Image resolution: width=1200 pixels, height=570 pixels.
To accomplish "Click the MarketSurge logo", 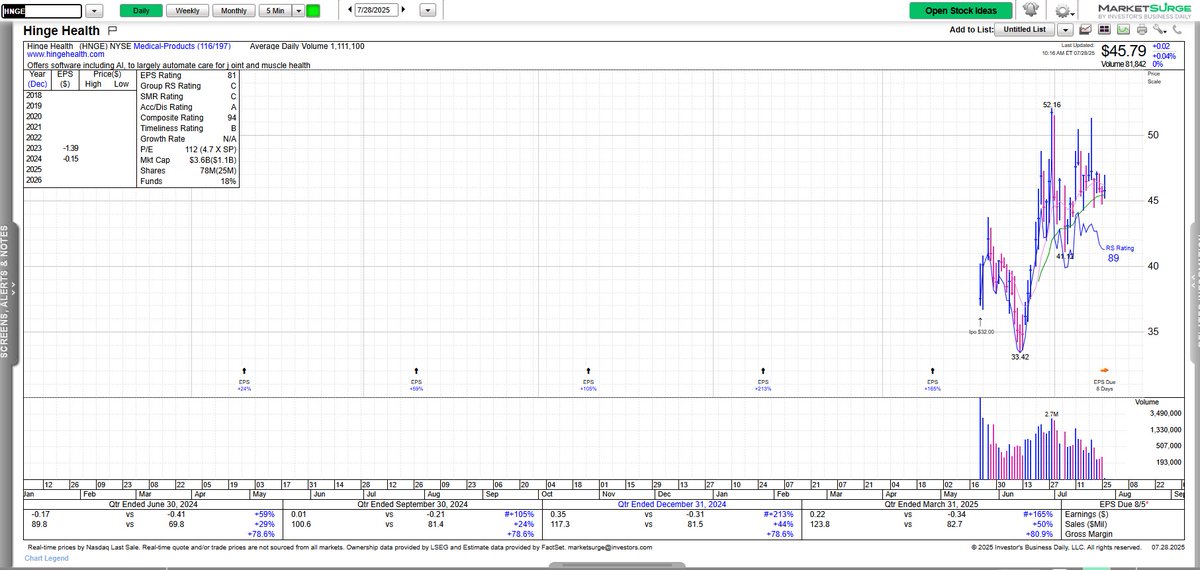I will click(x=1144, y=12).
